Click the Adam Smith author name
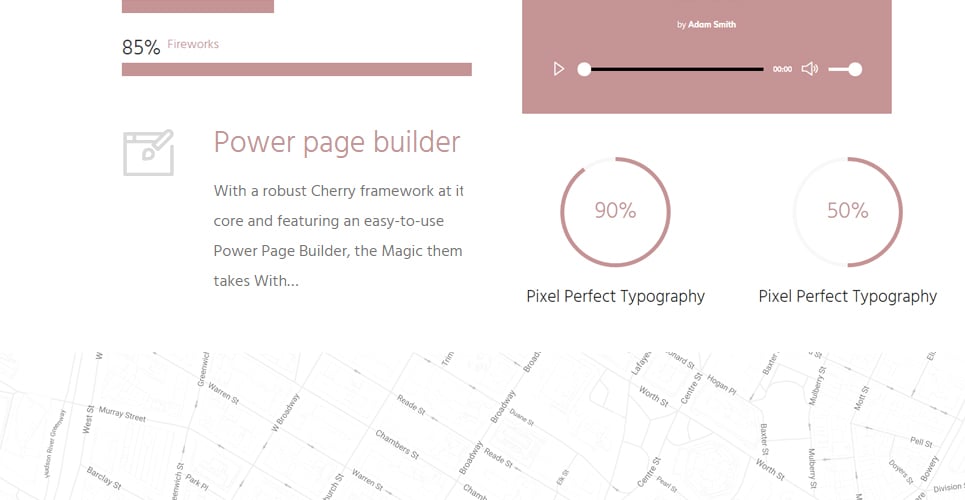The image size is (965, 500). pyautogui.click(x=711, y=25)
